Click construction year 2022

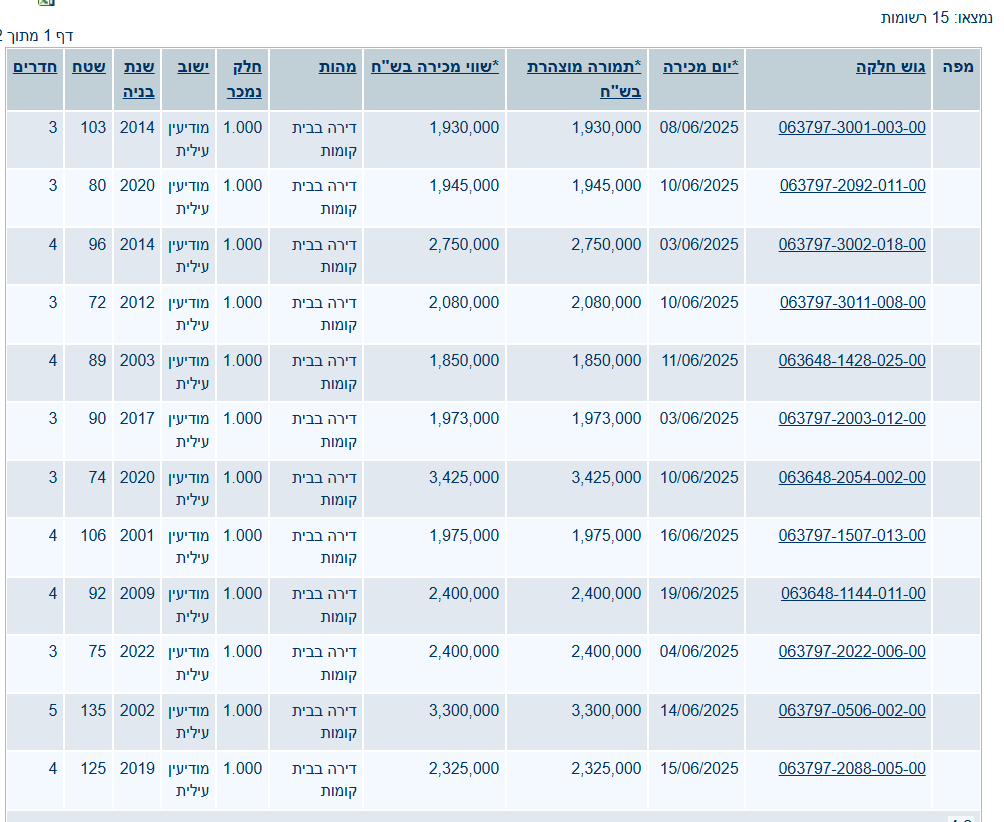click(137, 652)
